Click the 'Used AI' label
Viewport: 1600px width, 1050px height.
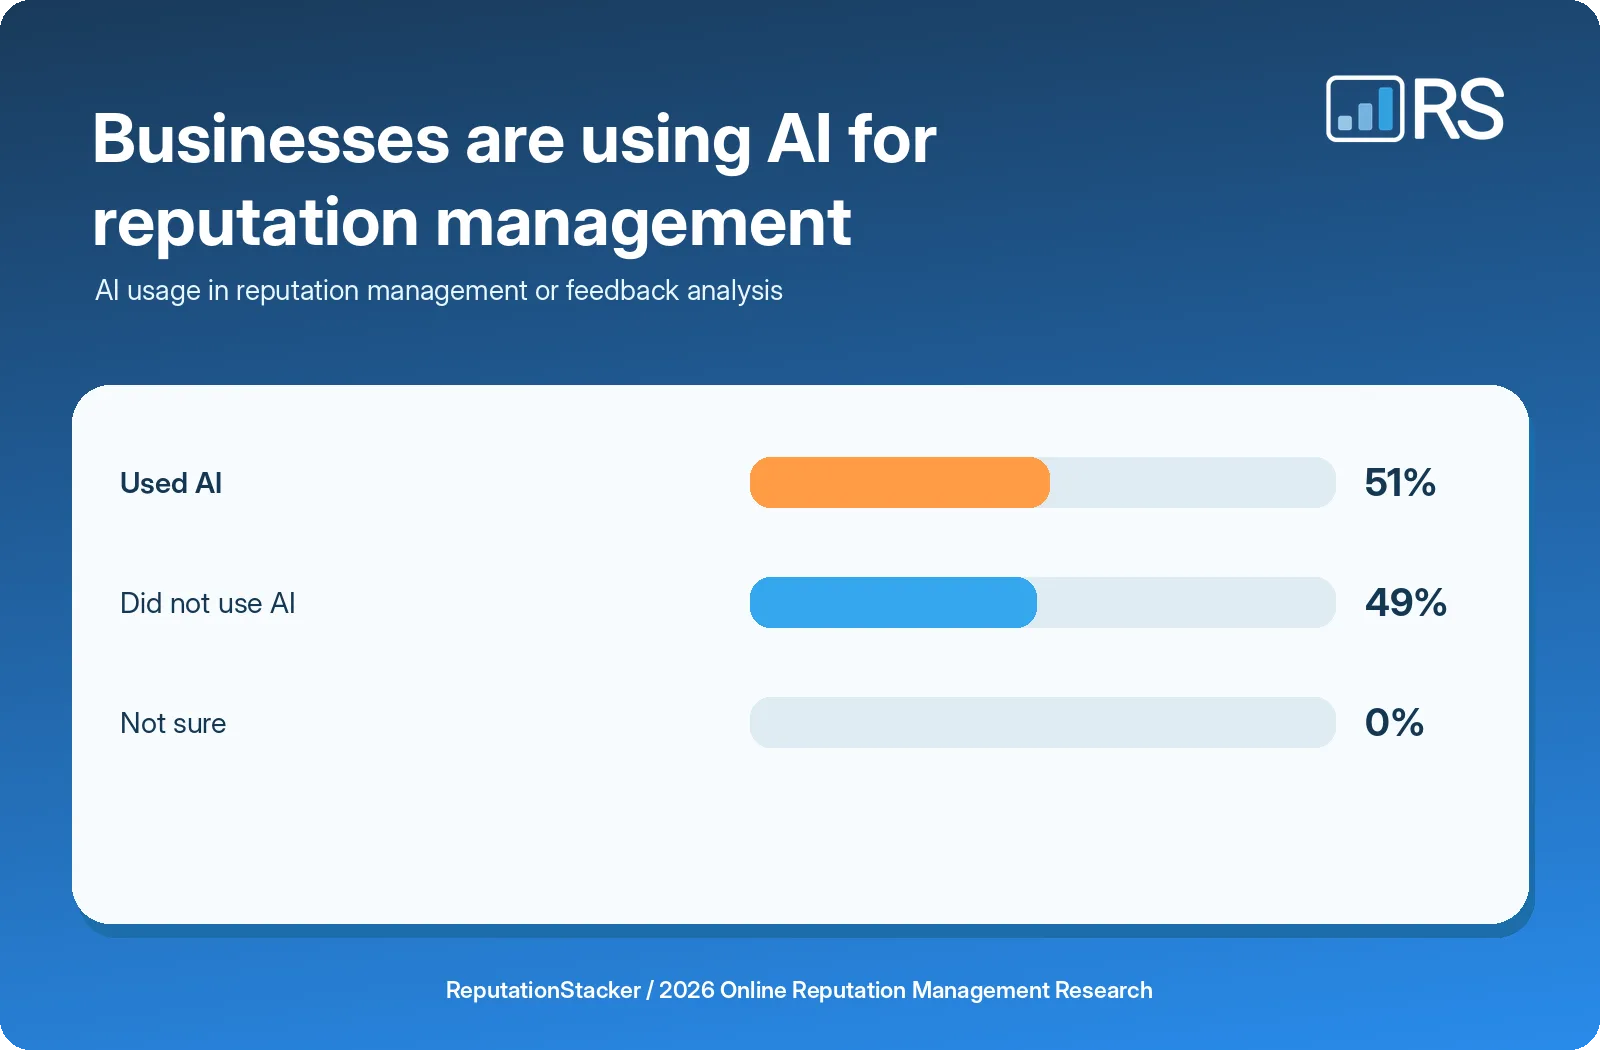(171, 483)
